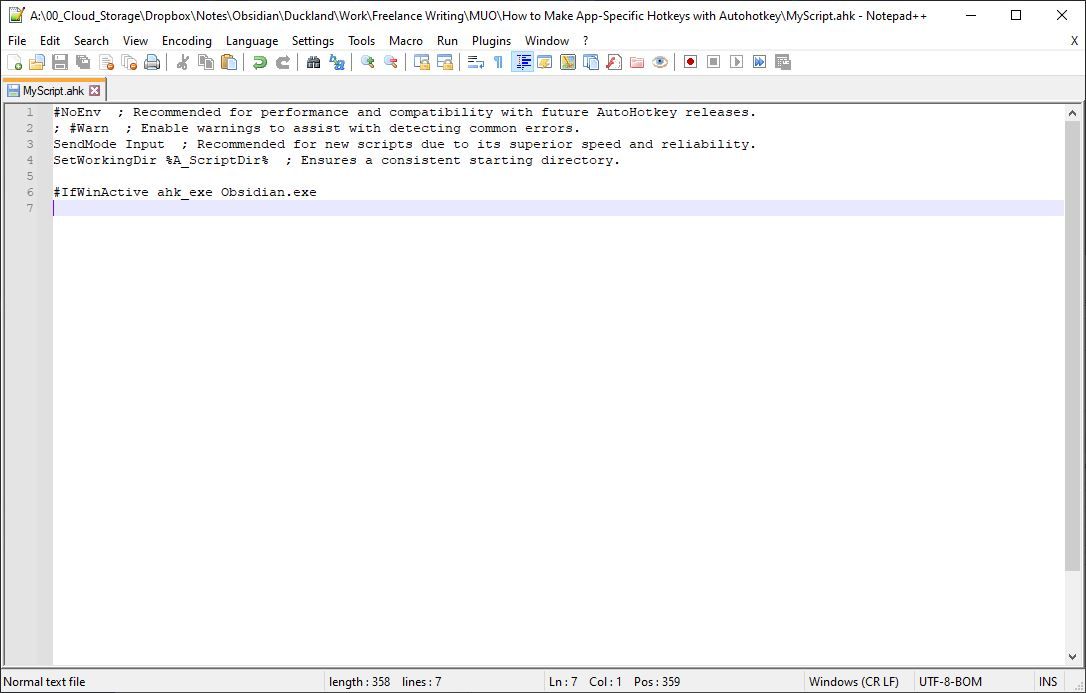Viewport: 1086px width, 693px height.
Task: Close the MyScript.ahk tab with red X
Action: [95, 91]
